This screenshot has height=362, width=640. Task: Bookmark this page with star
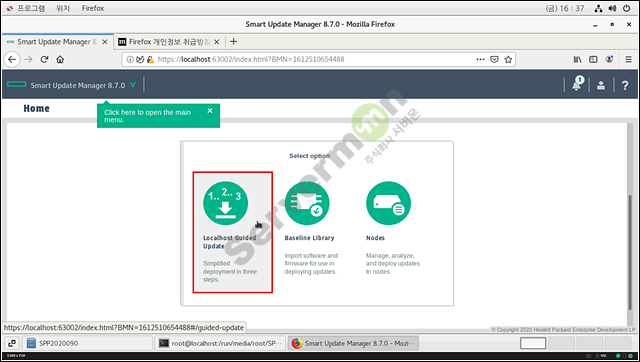[508, 60]
